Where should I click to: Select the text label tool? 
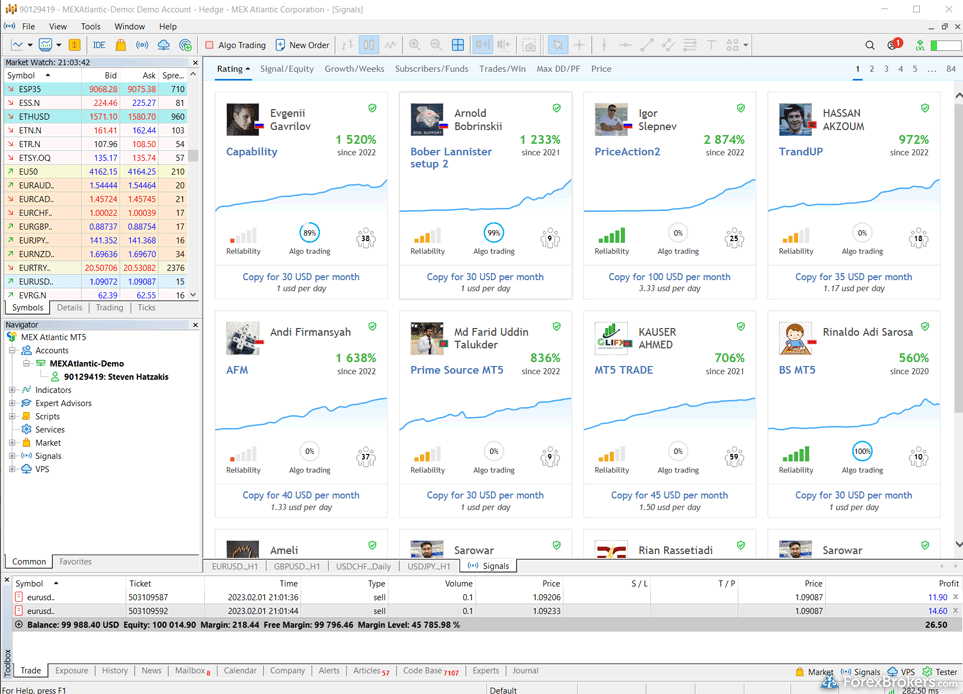[x=711, y=45]
